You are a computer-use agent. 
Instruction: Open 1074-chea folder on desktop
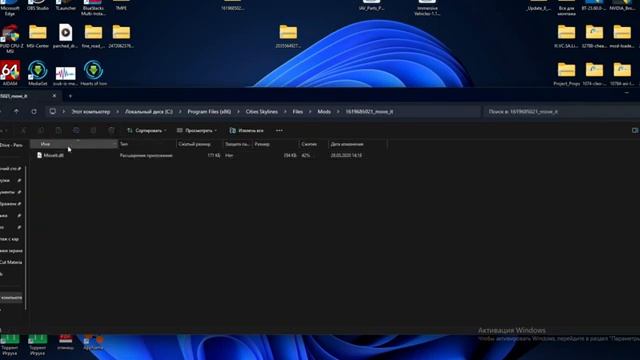[594, 73]
